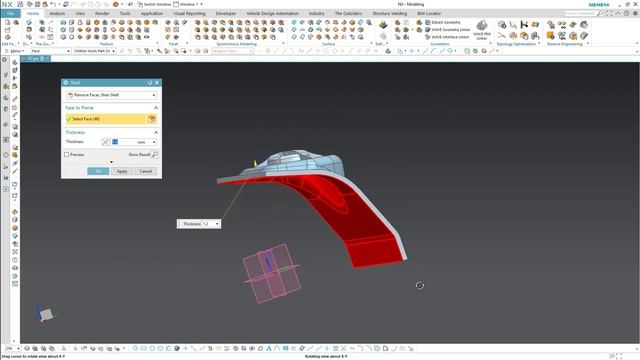The height and width of the screenshot is (360, 640).
Task: Switch to the Analysis ribbon tab
Action: [57, 13]
